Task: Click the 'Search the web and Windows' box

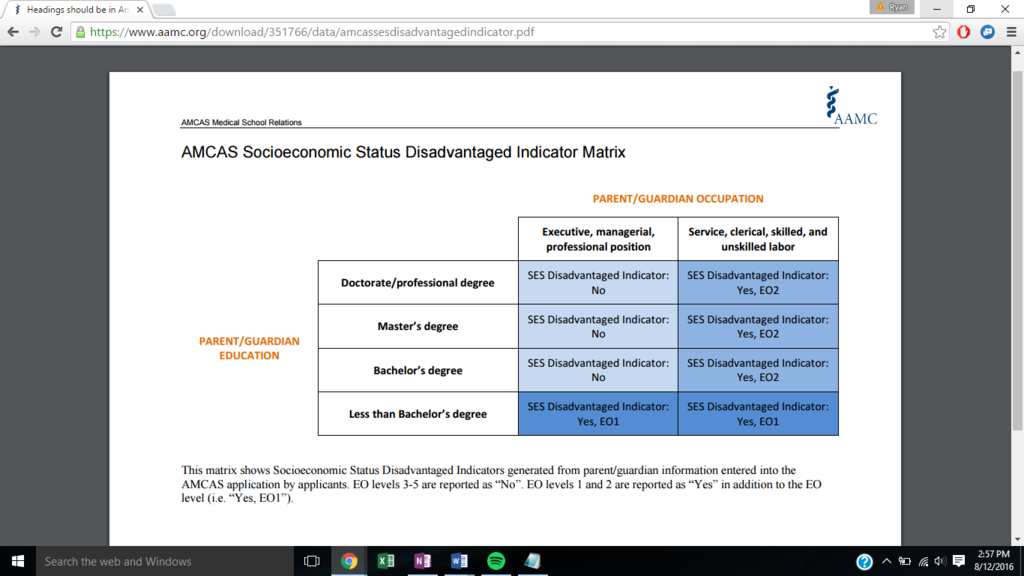Action: [x=165, y=561]
